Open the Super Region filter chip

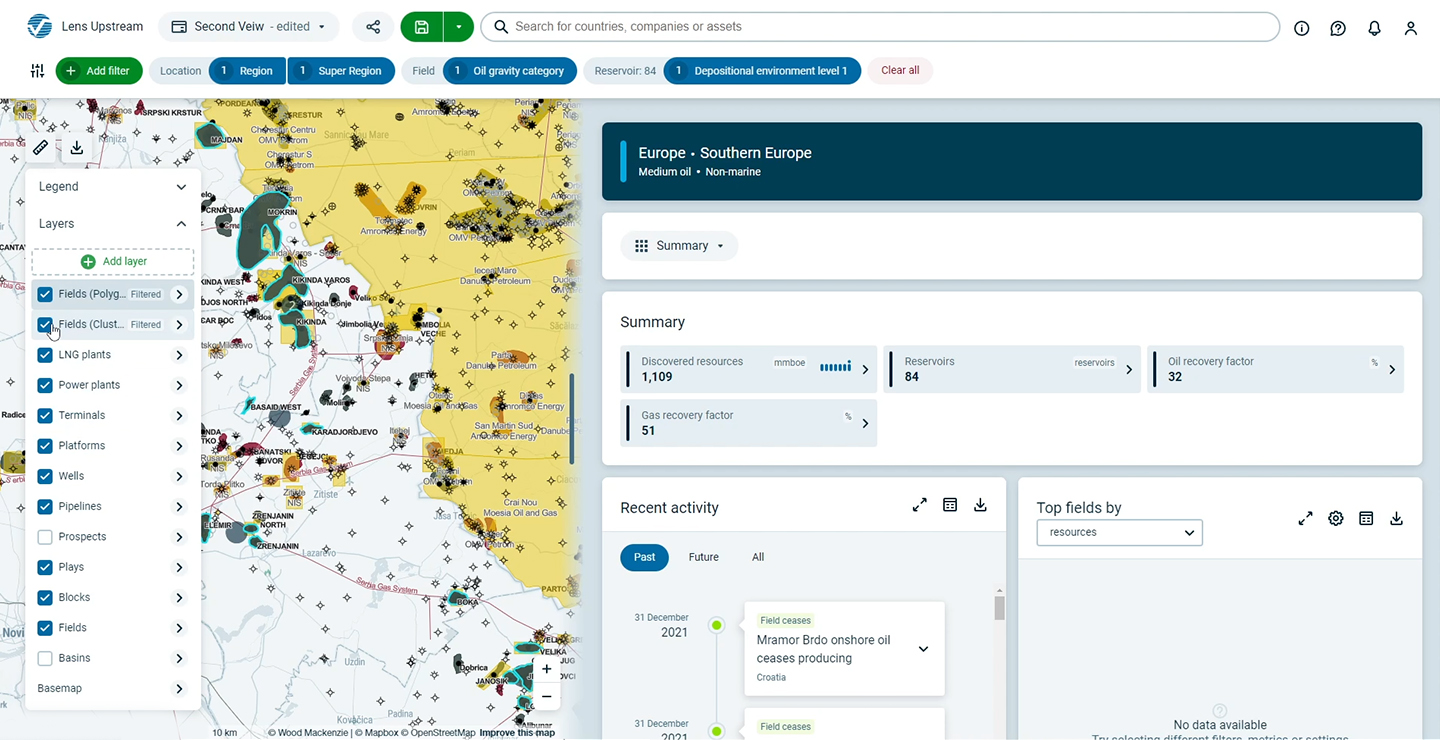341,71
